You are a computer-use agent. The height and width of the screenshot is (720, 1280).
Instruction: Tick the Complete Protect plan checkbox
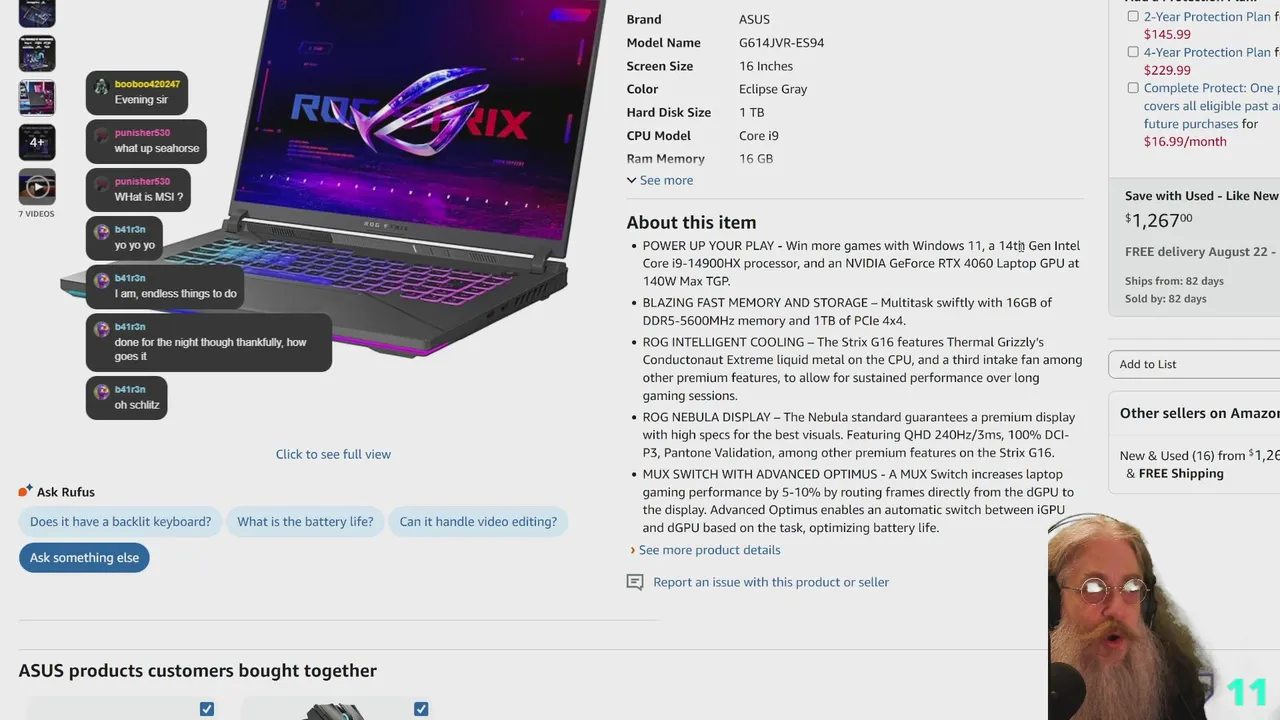1133,88
